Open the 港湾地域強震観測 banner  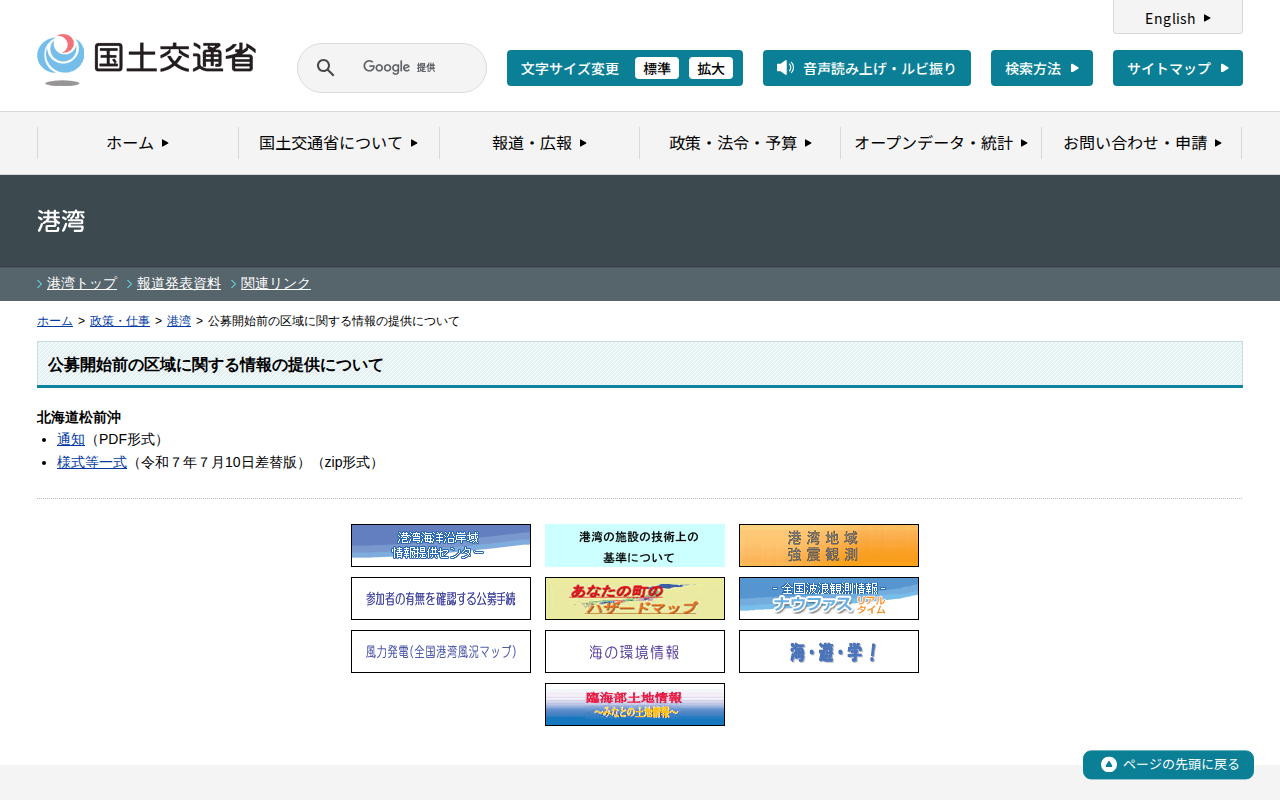pyautogui.click(x=828, y=545)
